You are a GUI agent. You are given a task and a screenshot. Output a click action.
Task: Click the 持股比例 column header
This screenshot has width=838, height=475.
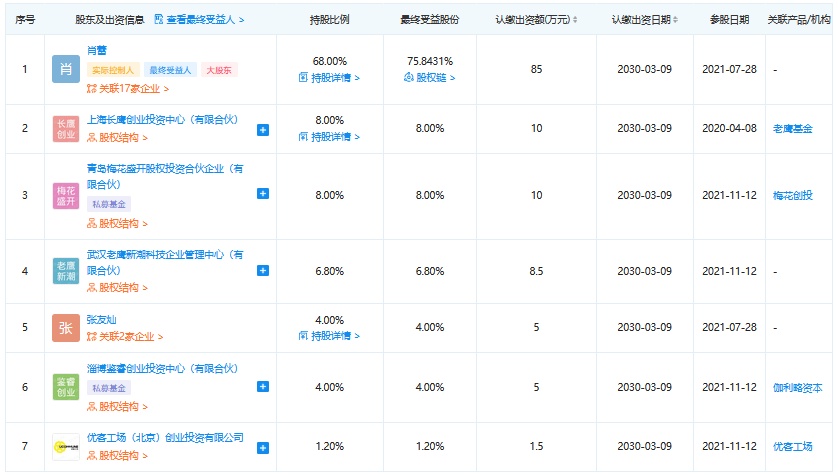tap(330, 20)
